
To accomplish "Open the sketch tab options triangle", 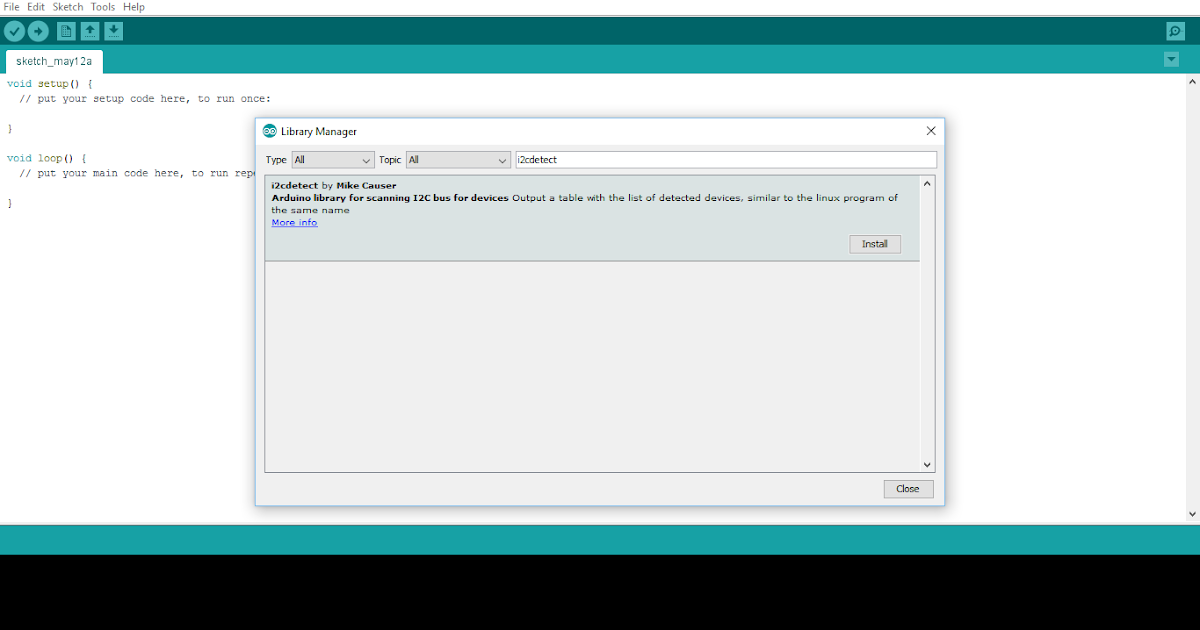I will tap(1171, 59).
